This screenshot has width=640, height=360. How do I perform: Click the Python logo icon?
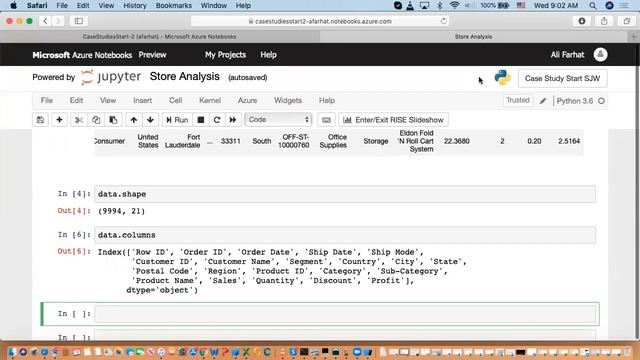pos(502,78)
